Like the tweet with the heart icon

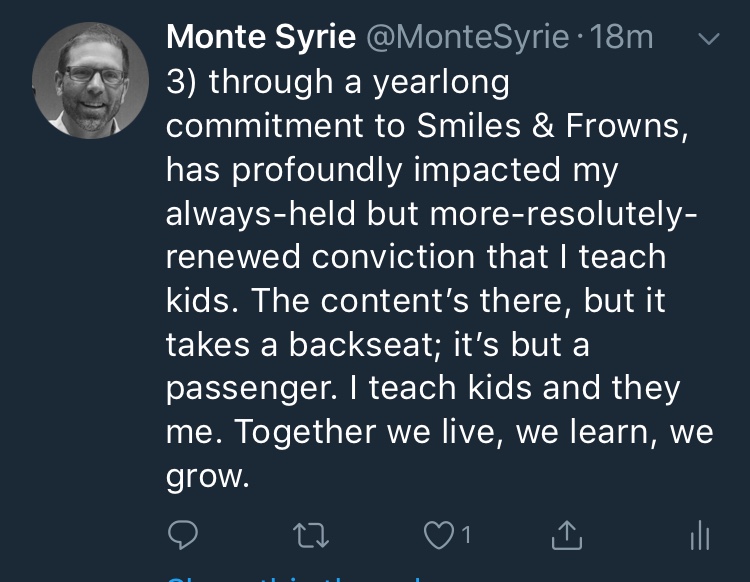439,537
